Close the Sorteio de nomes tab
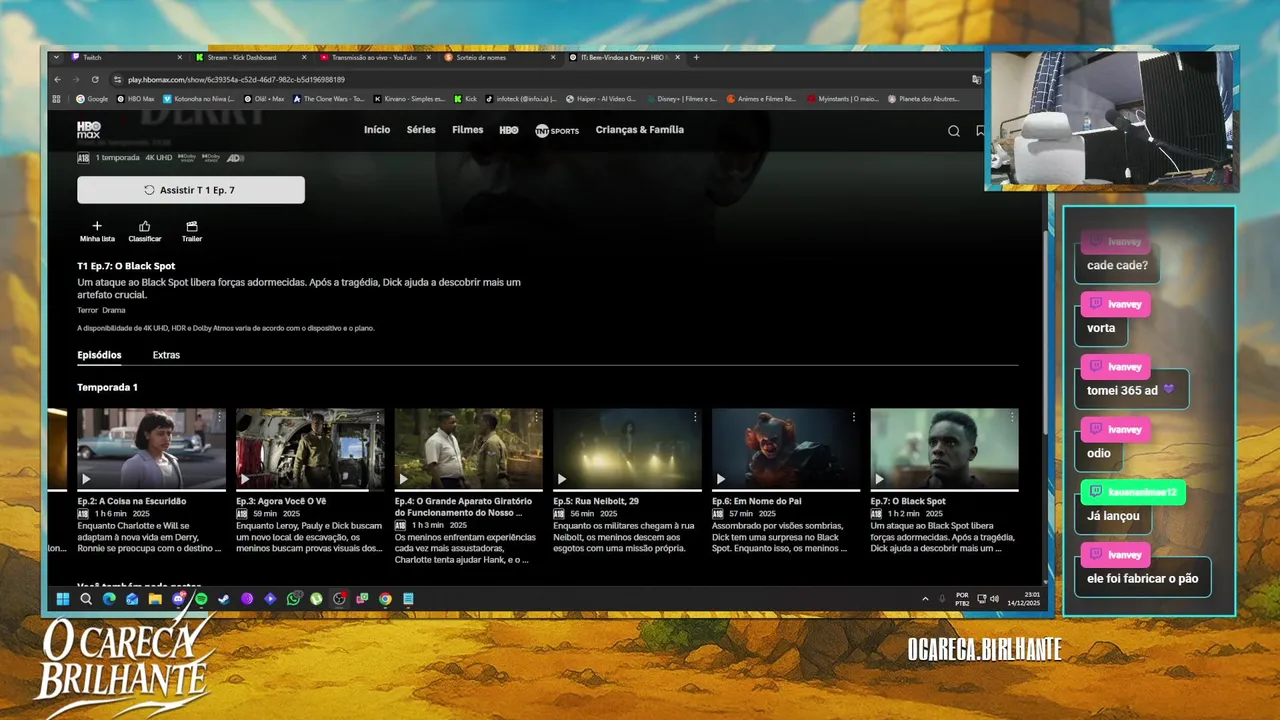1280x720 pixels. click(553, 57)
